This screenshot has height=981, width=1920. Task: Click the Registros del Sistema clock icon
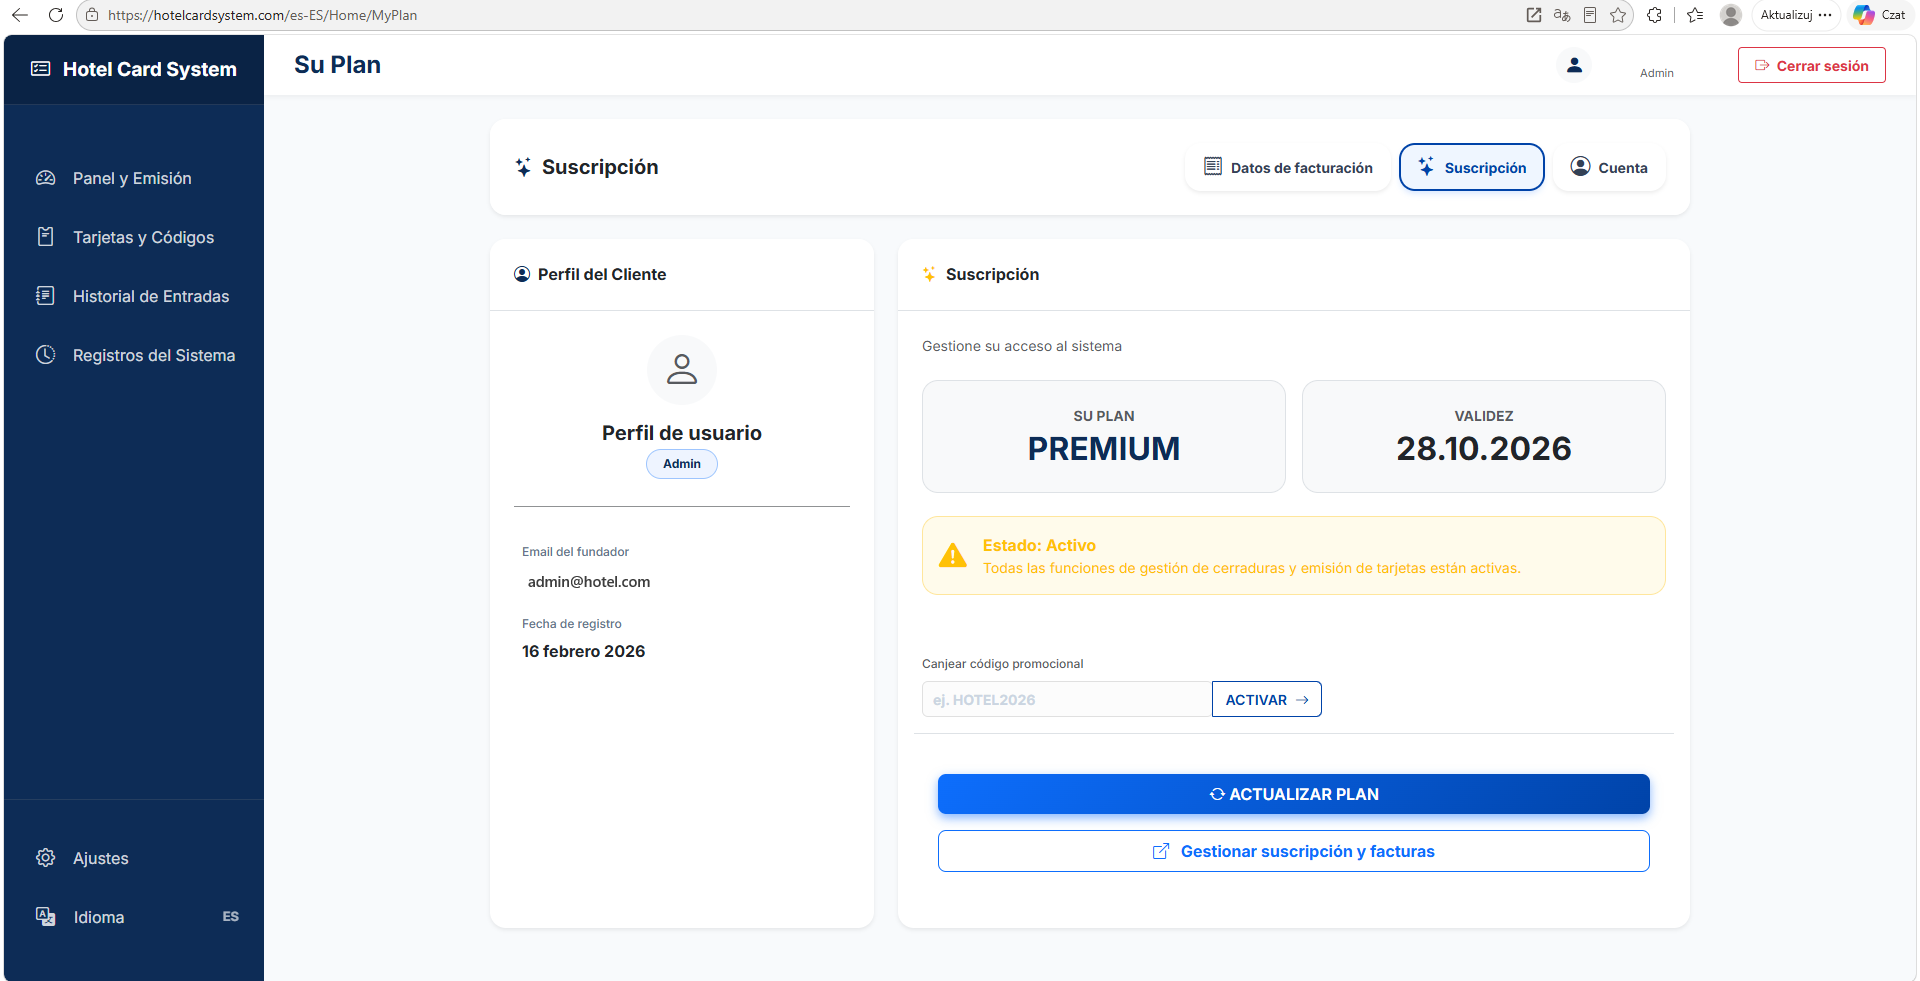click(45, 355)
